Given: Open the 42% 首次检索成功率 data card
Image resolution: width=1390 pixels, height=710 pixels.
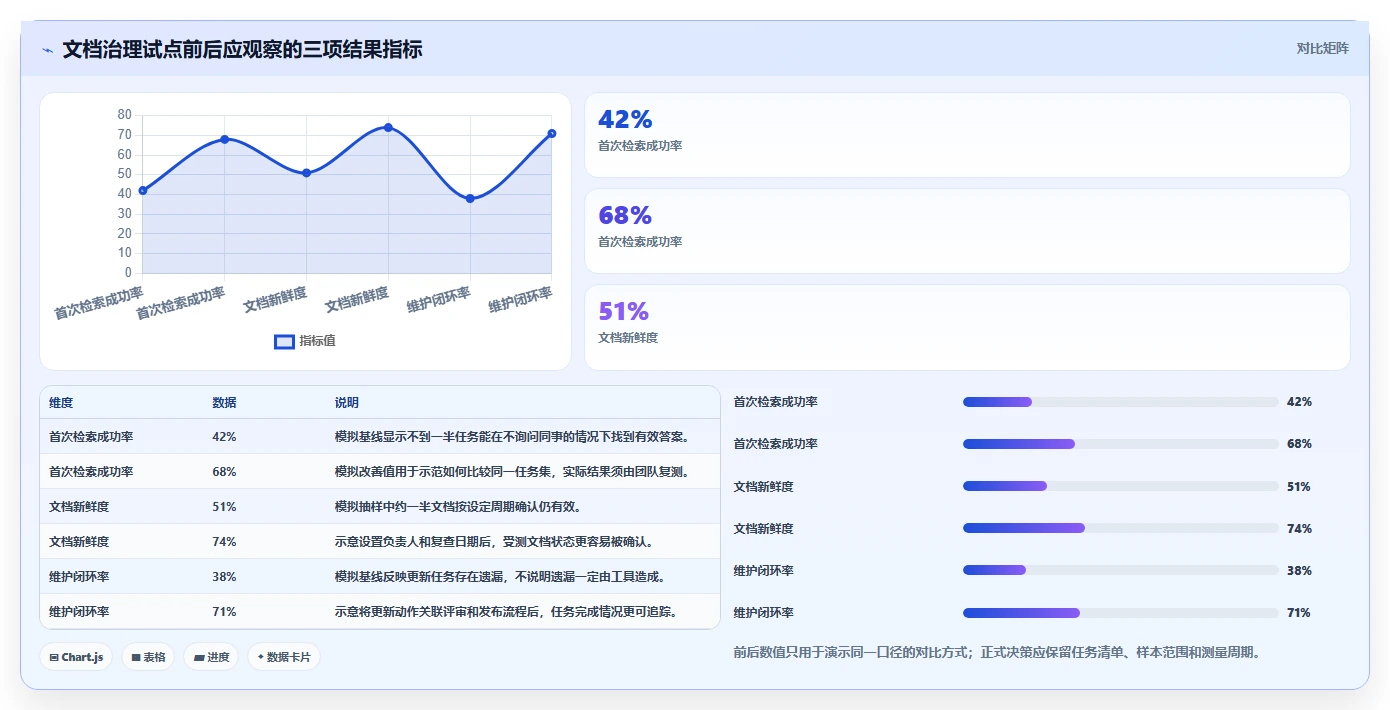Looking at the screenshot, I should (967, 135).
